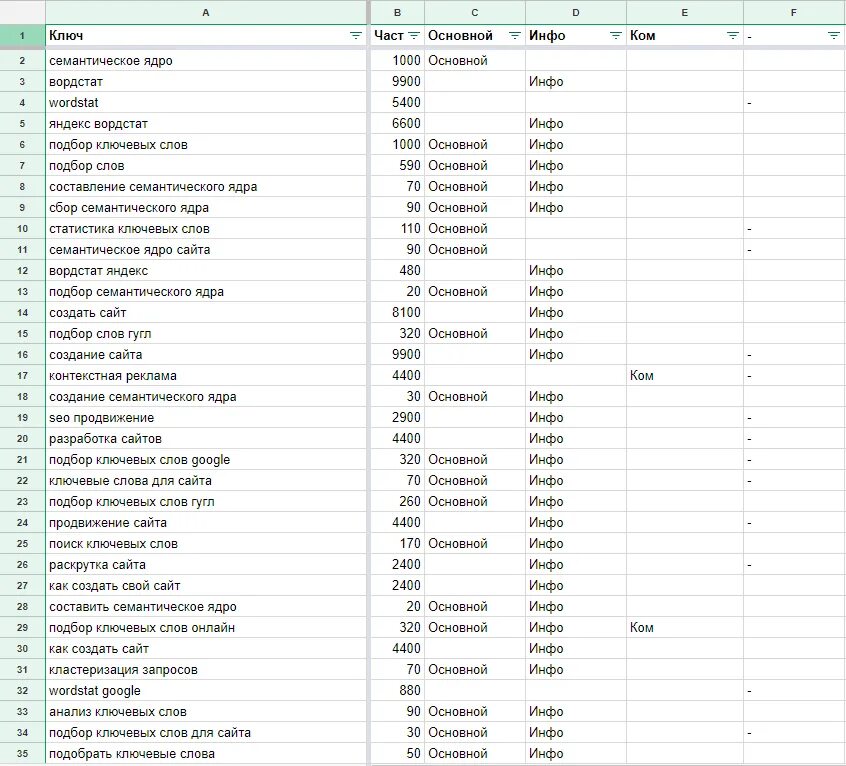Click 'подобрать ключевые слова' cell
The height and width of the screenshot is (766, 846).
click(206, 754)
